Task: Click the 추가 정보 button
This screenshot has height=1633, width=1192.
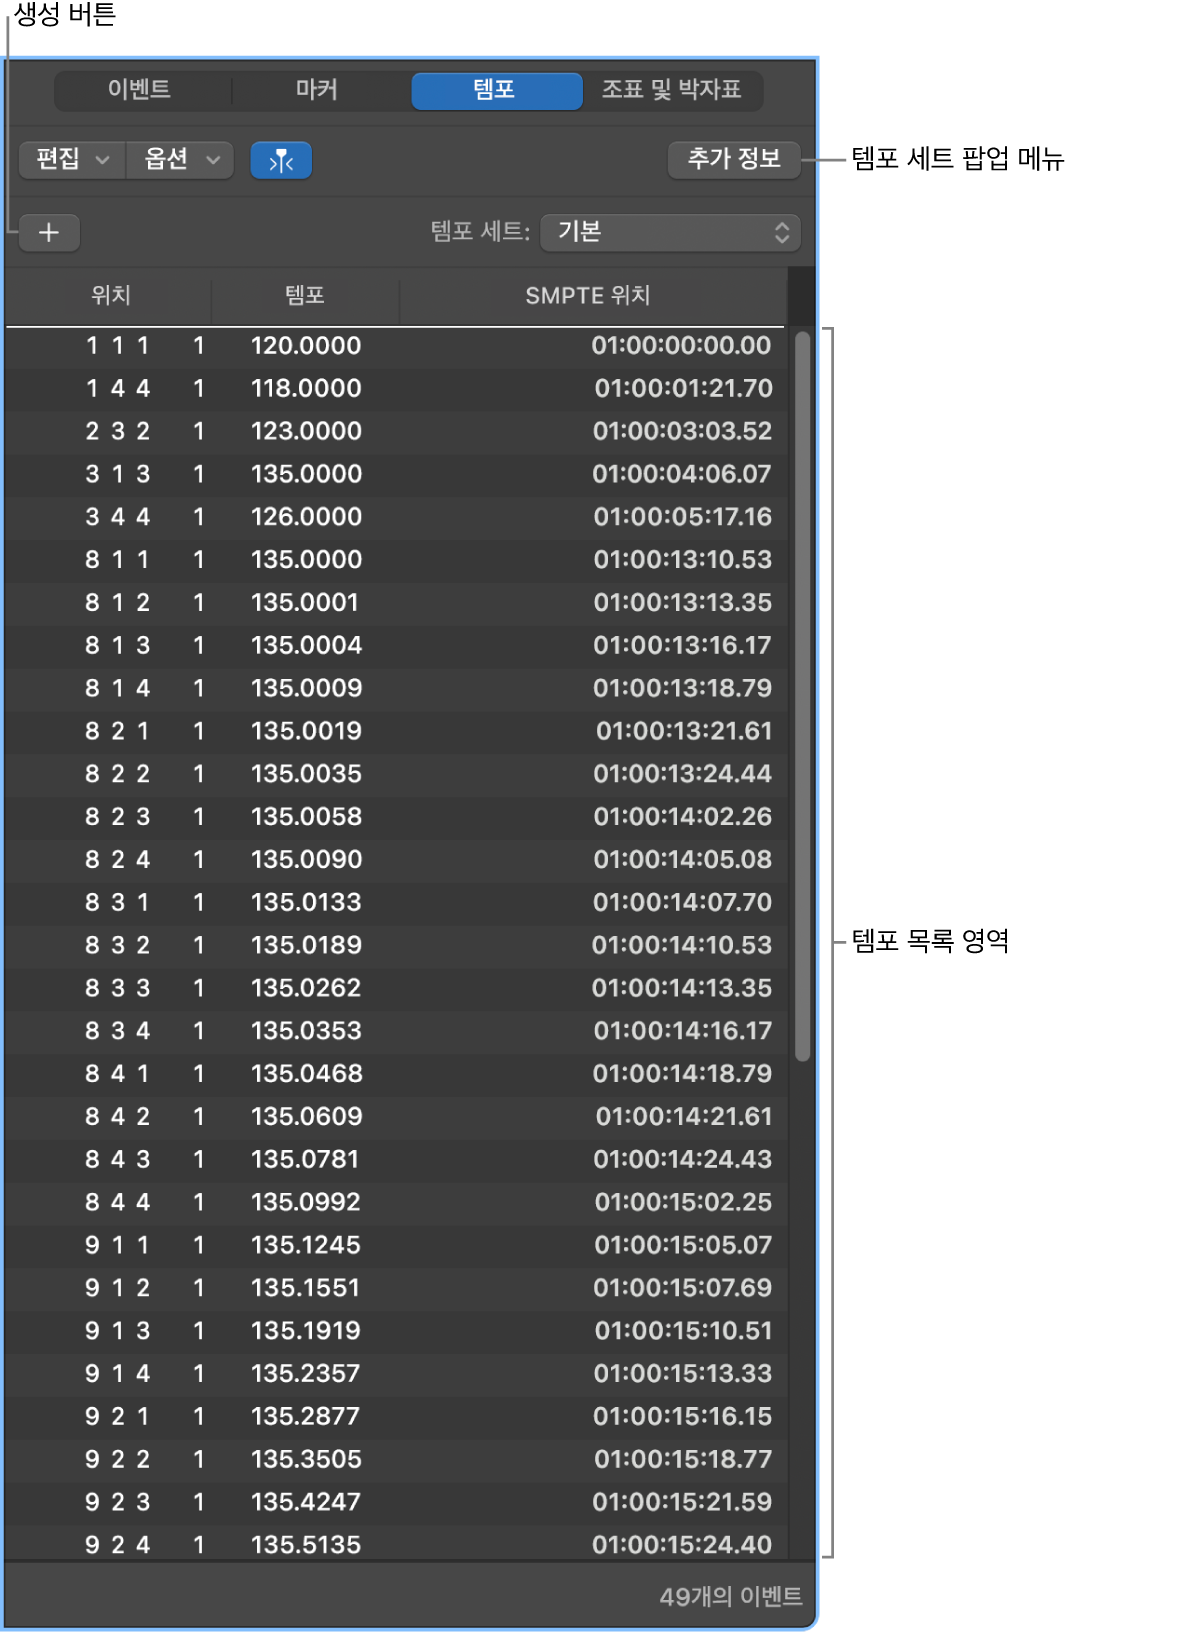Action: (x=734, y=159)
